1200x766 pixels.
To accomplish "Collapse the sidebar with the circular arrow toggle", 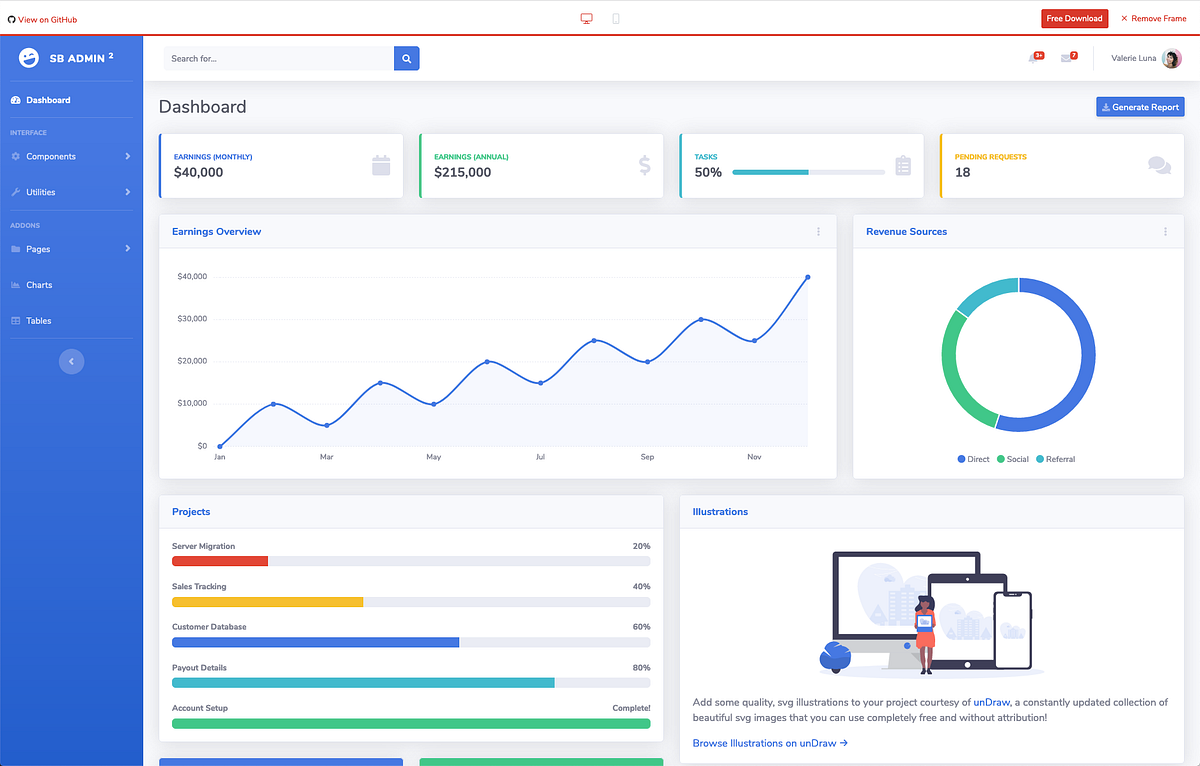I will 71,361.
